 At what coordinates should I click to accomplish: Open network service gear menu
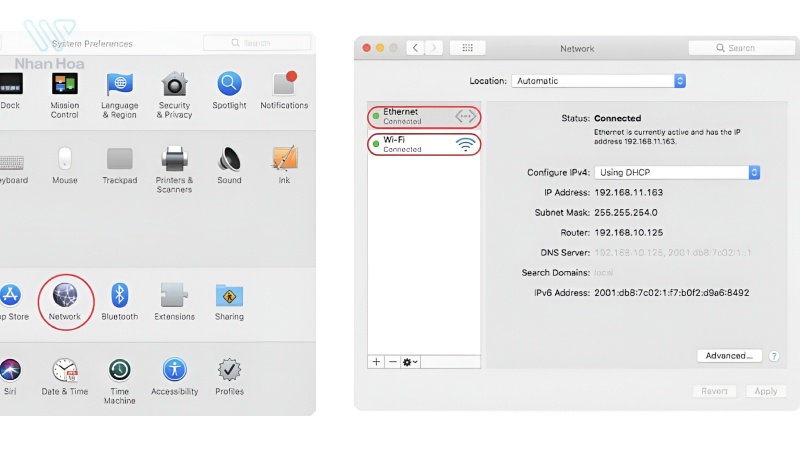coord(410,362)
